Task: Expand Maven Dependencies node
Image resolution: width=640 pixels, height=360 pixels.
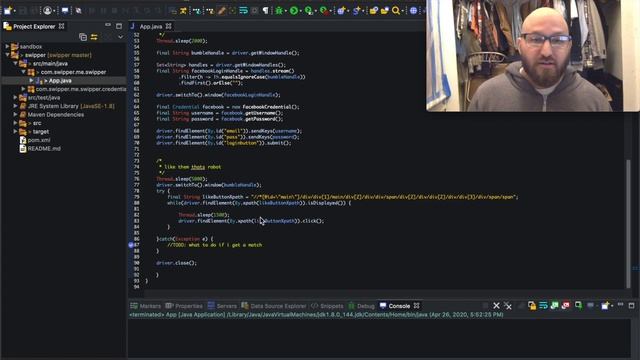Action: pyautogui.click(x=16, y=115)
